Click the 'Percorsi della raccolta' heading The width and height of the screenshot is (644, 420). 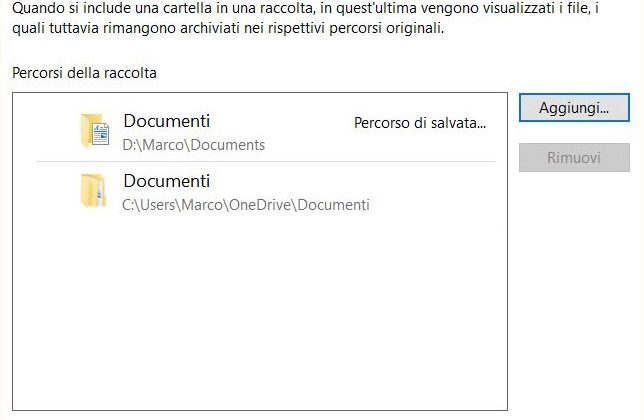click(x=84, y=74)
